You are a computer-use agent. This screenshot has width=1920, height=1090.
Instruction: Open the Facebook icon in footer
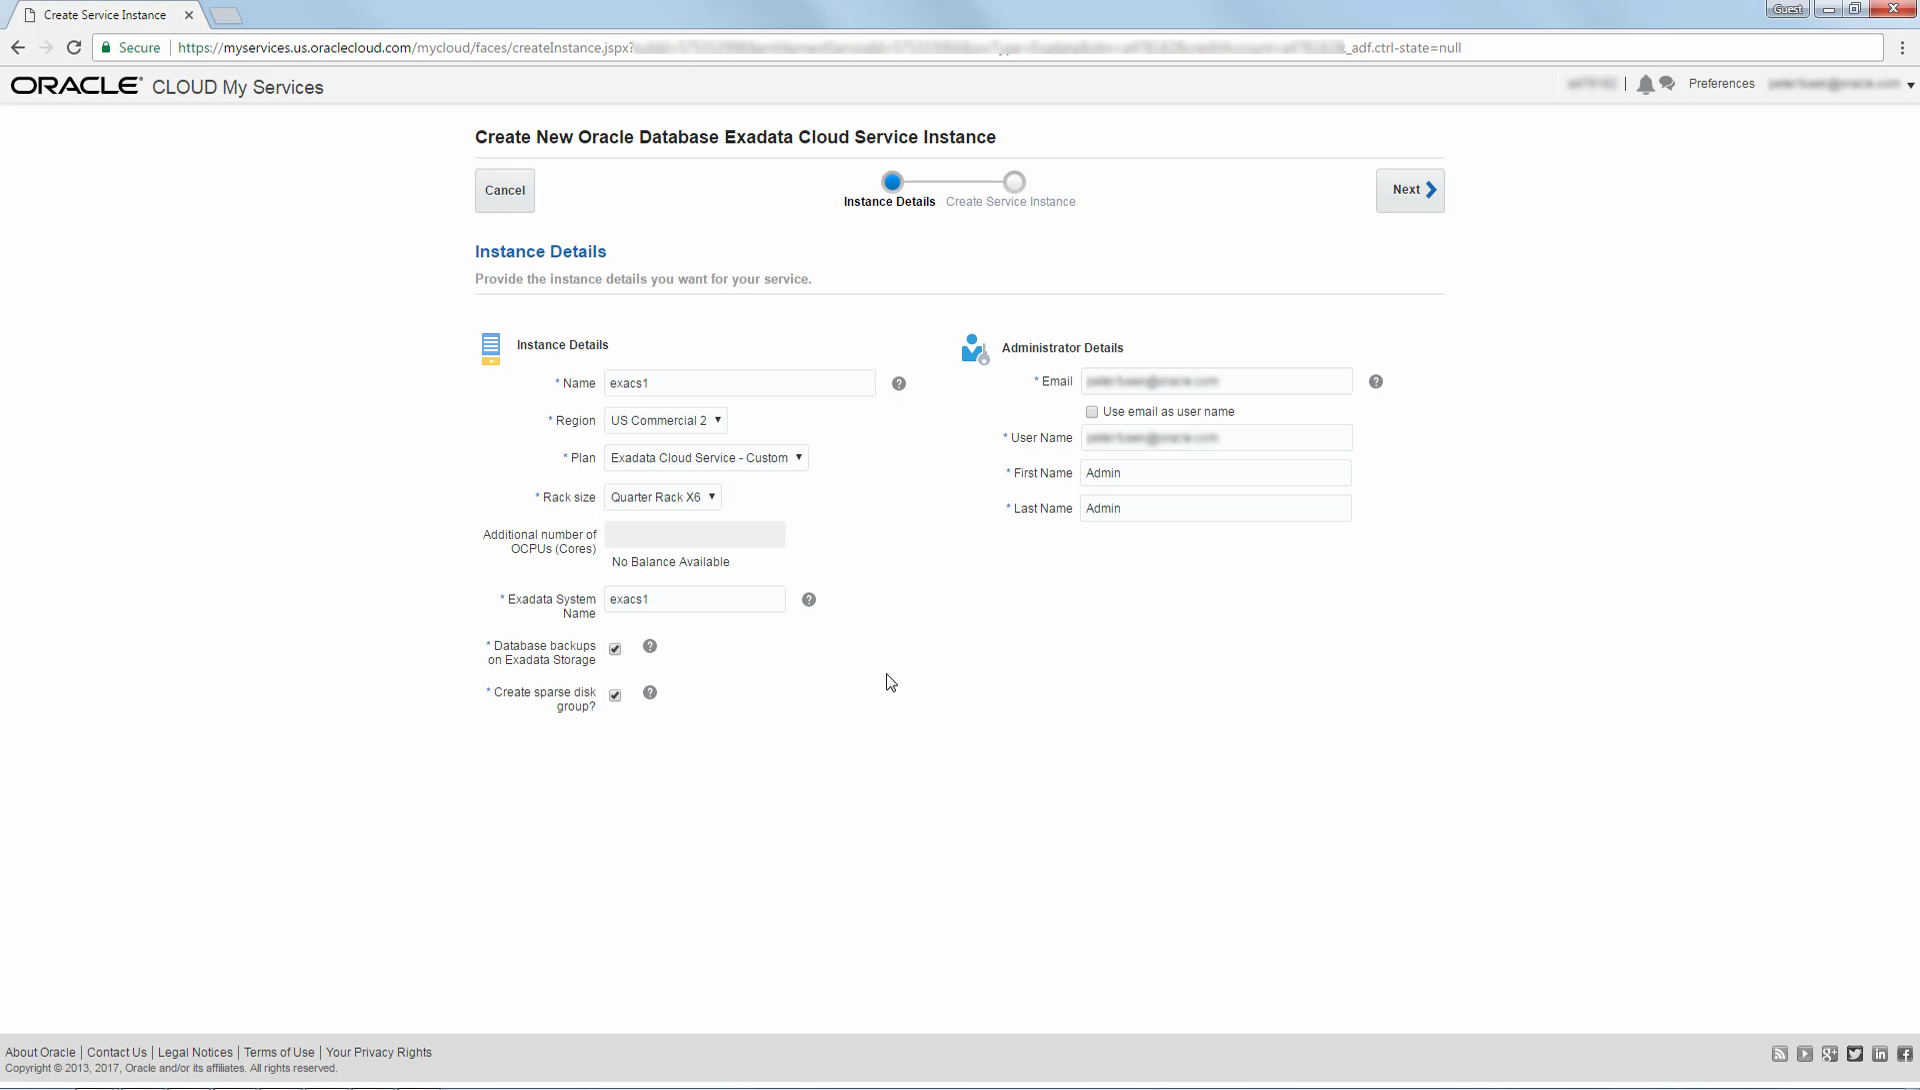[x=1905, y=1054]
